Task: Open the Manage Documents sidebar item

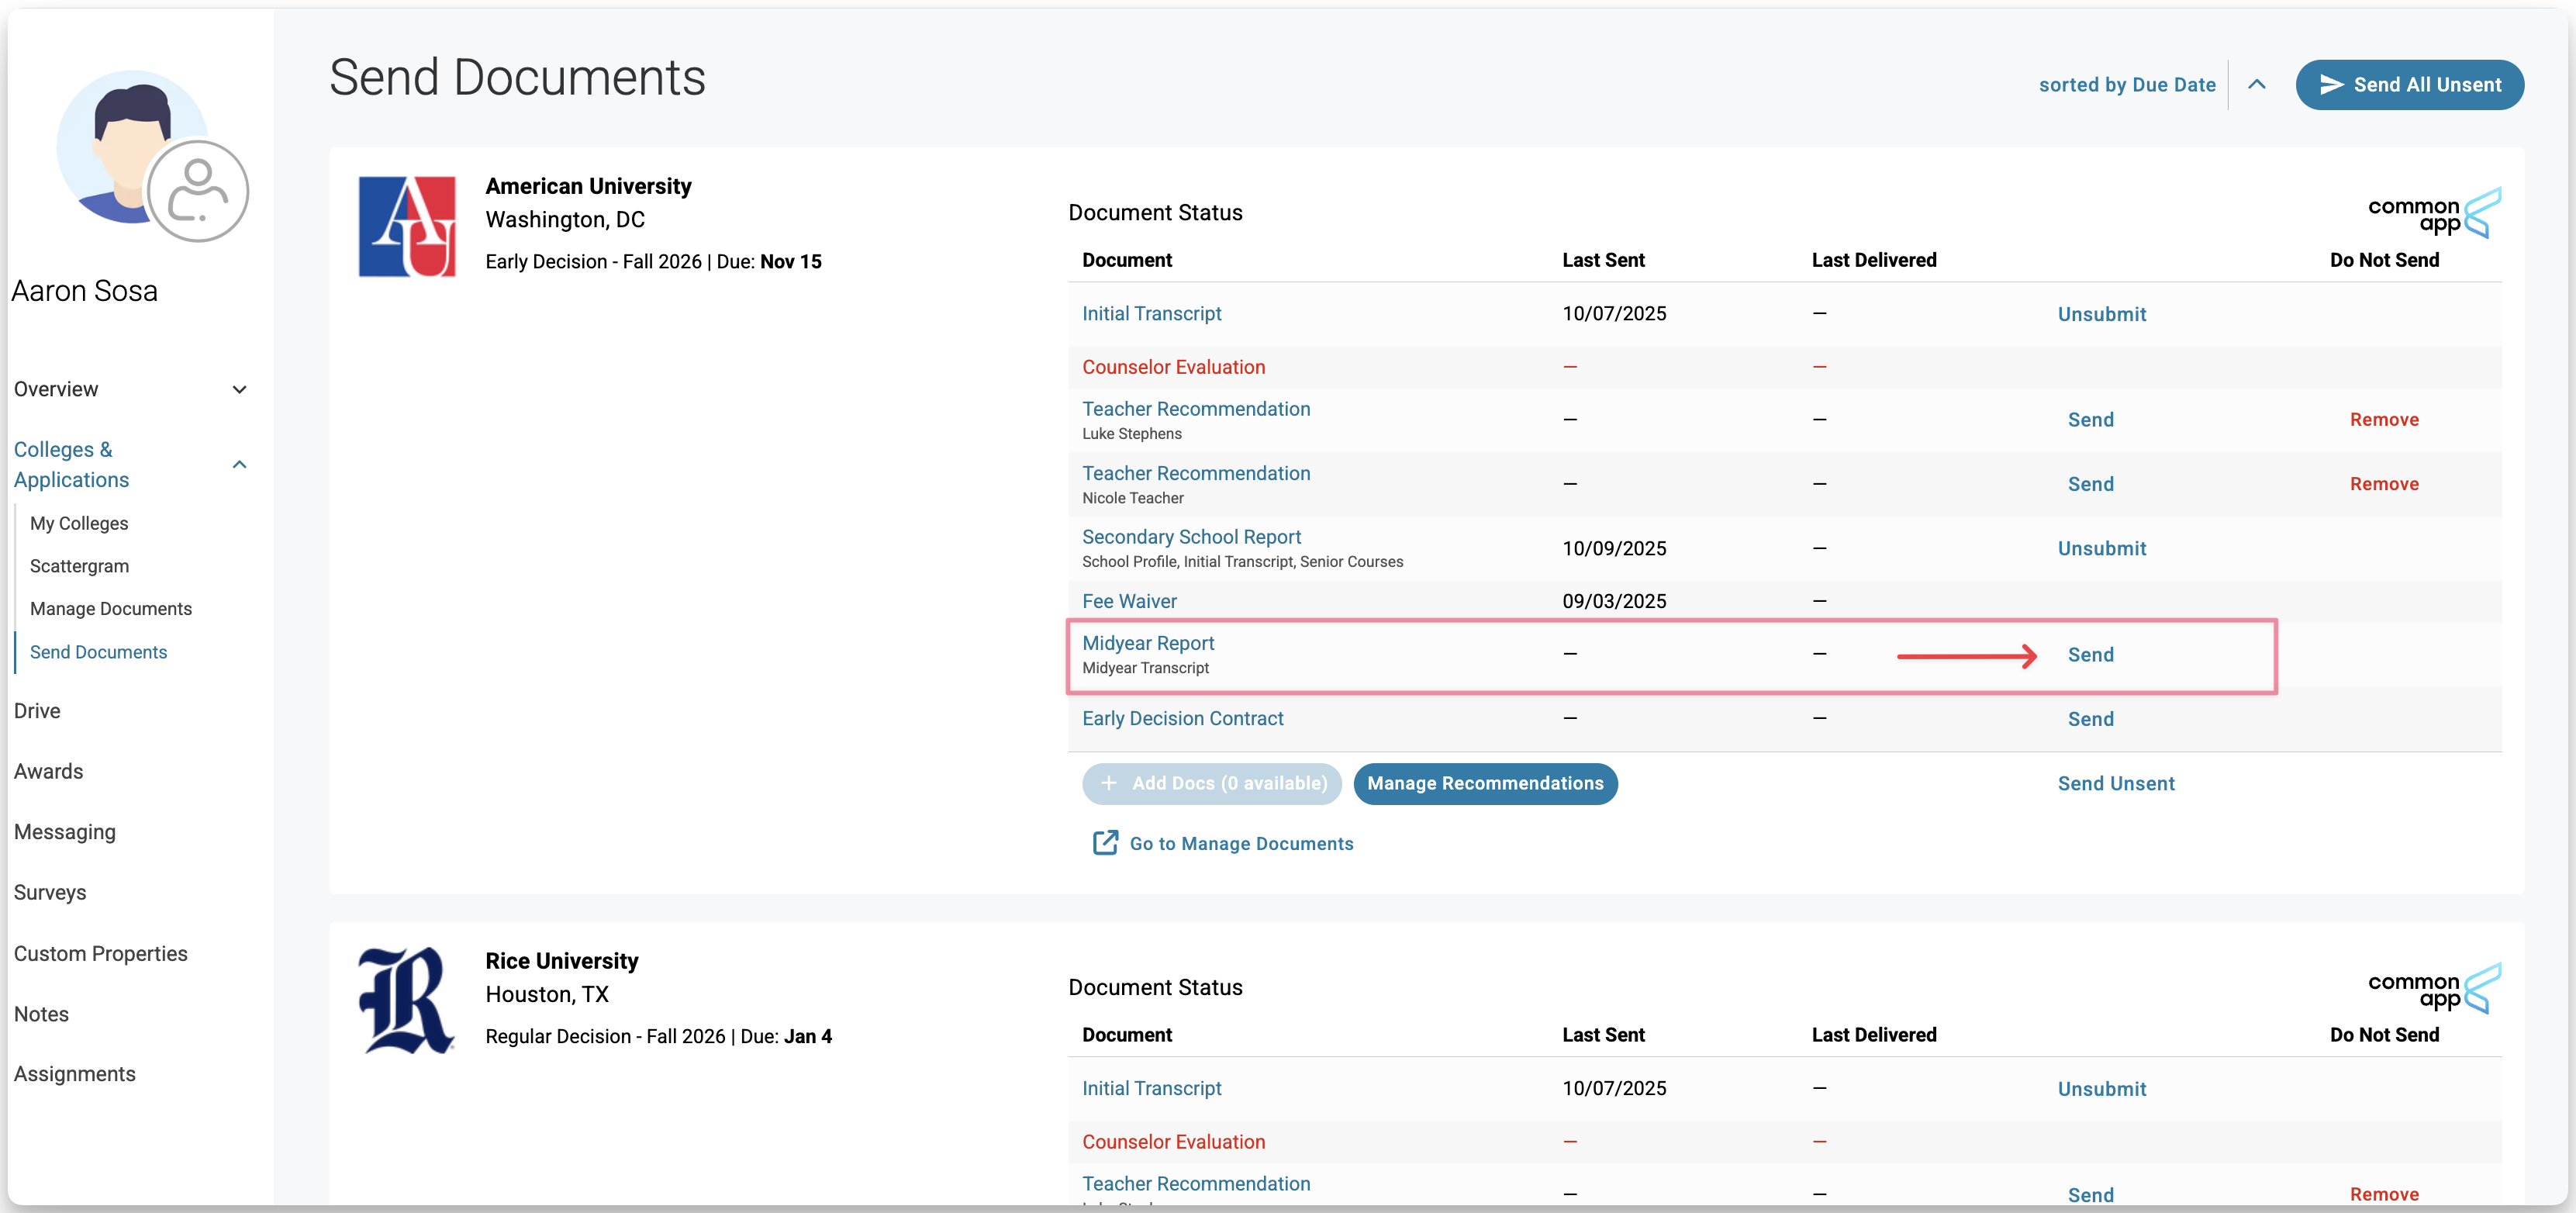Action: tap(111, 609)
